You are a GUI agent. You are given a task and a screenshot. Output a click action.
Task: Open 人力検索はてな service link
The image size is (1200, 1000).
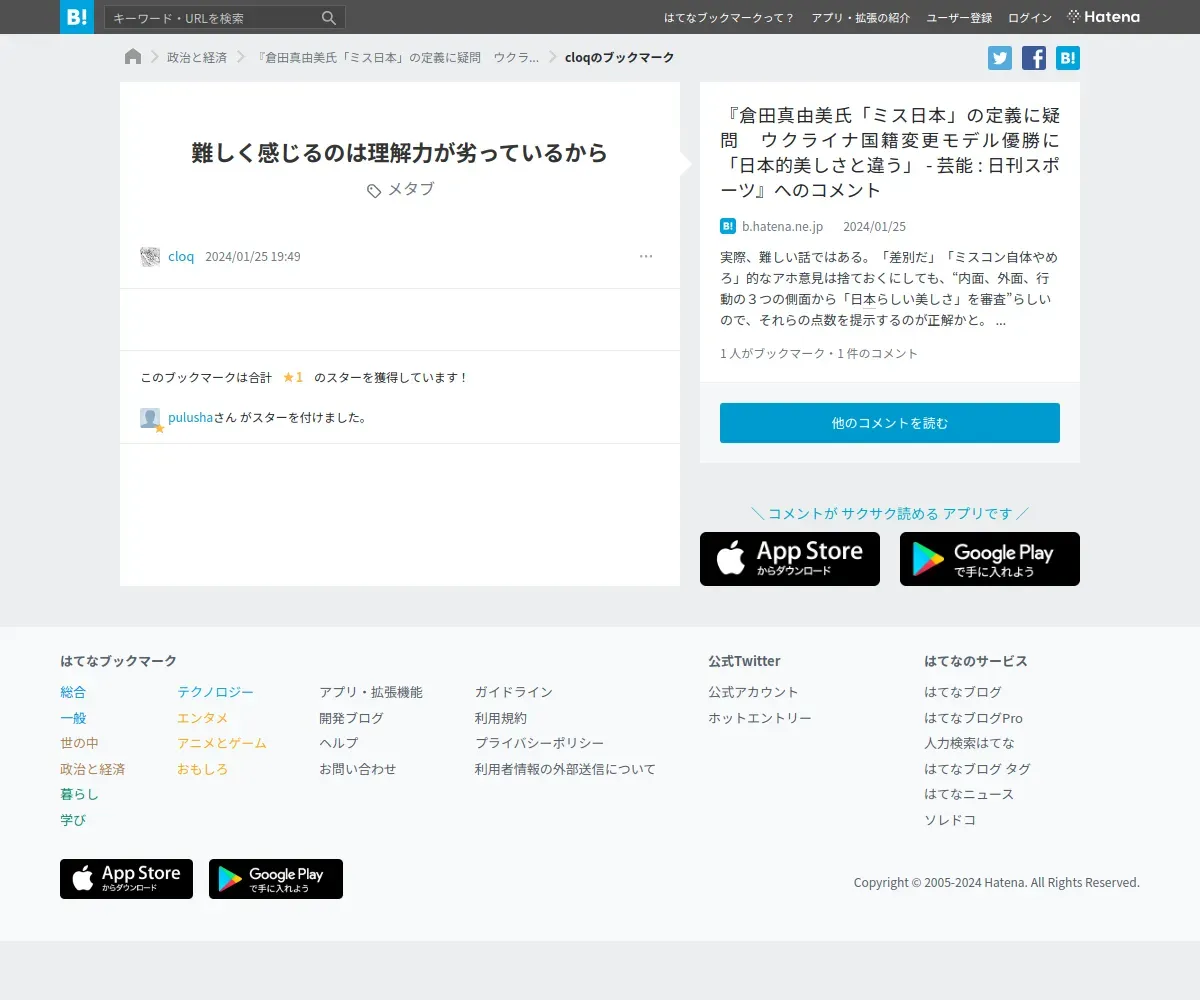[969, 743]
